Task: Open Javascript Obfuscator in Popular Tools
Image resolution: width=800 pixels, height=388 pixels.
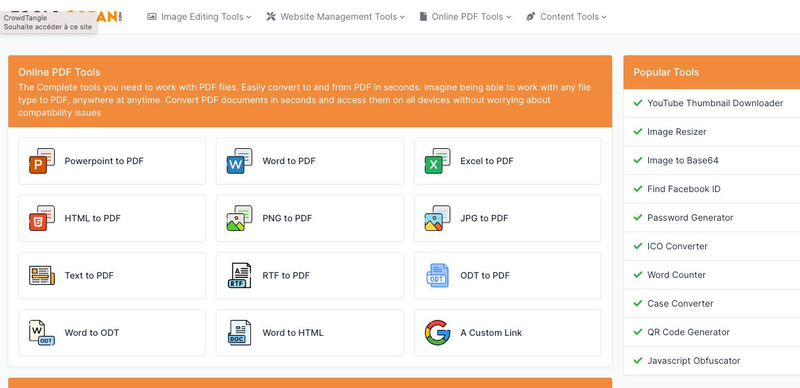Action: pos(693,360)
